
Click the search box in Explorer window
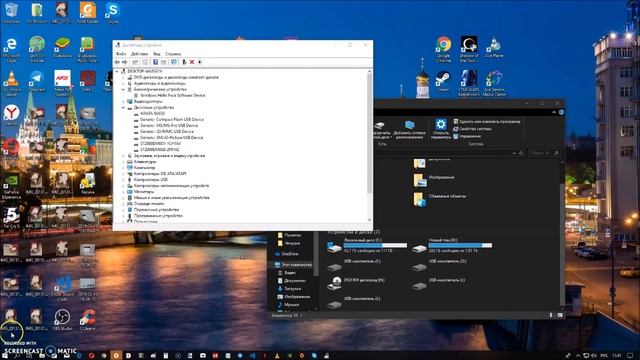tap(543, 153)
